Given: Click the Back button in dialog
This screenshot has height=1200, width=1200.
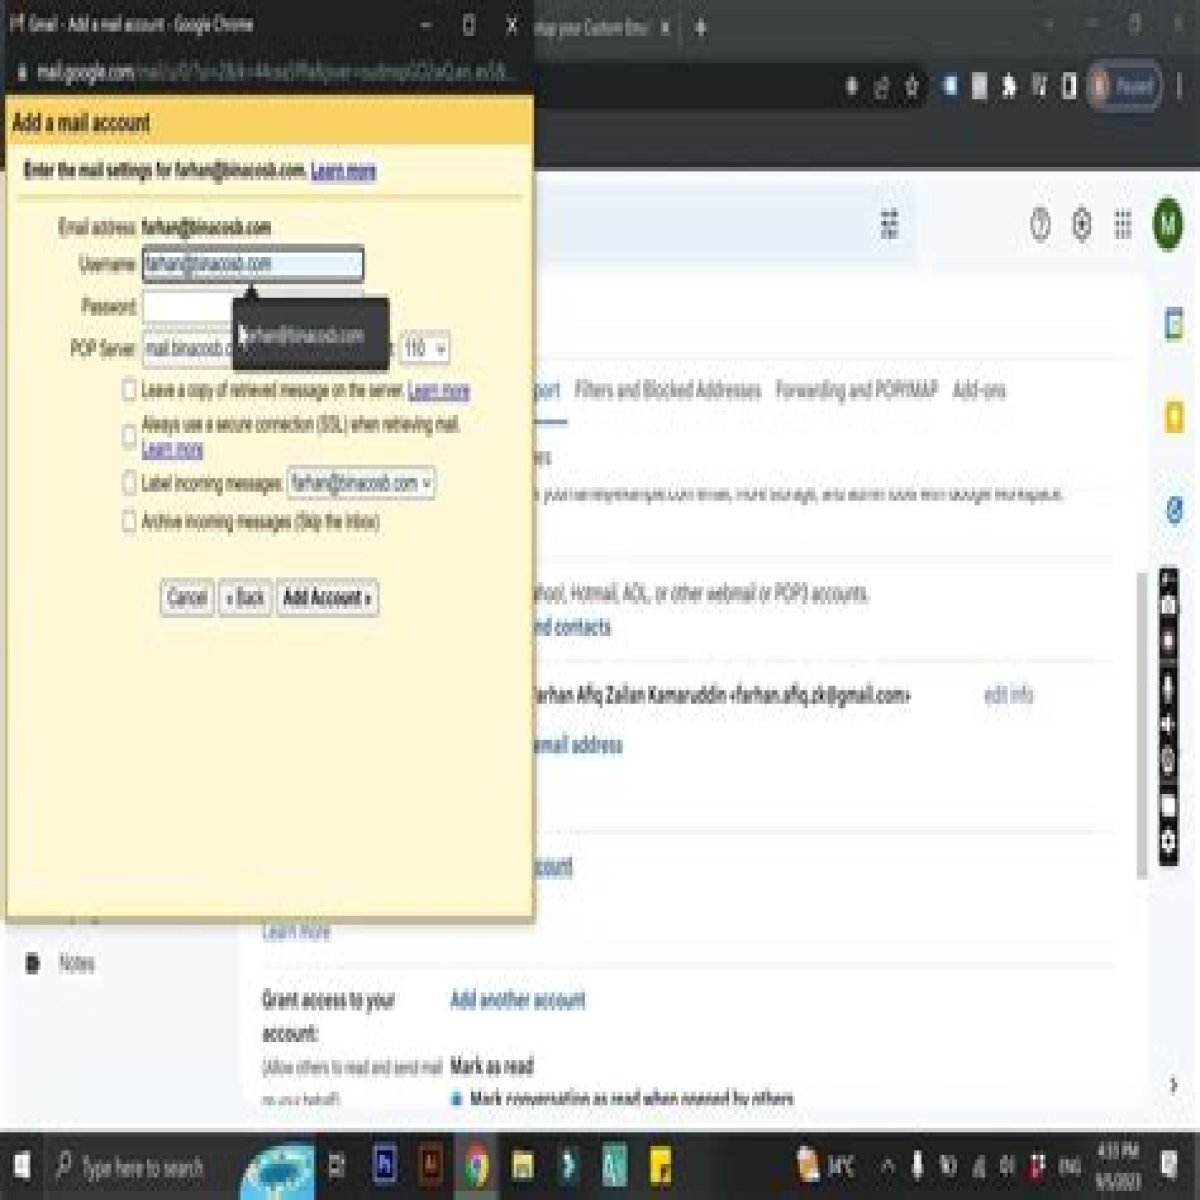Looking at the screenshot, I should pyautogui.click(x=246, y=598).
